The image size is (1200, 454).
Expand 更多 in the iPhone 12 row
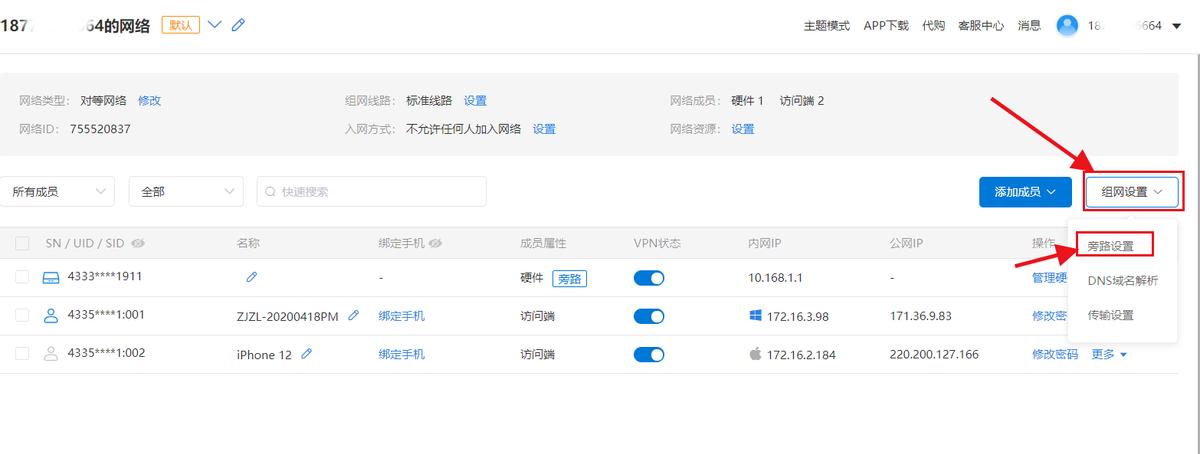coord(1109,354)
